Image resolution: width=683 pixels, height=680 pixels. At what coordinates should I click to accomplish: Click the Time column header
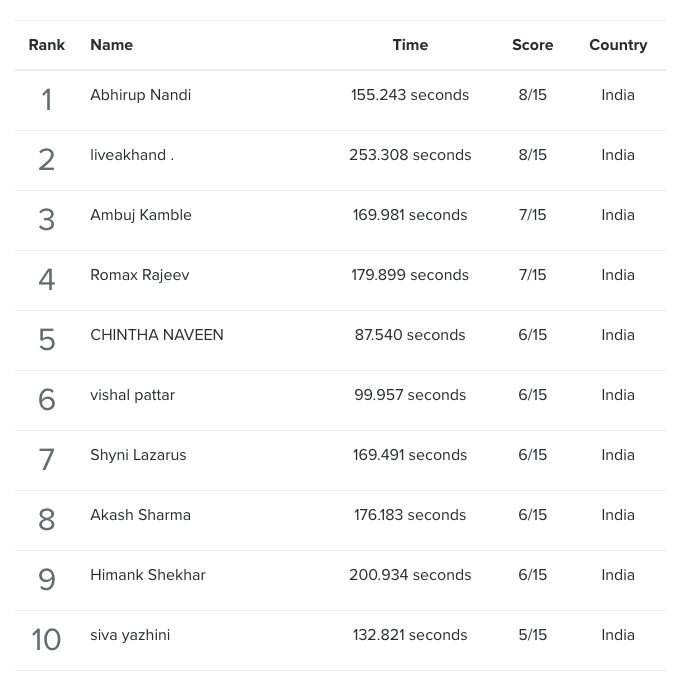410,45
